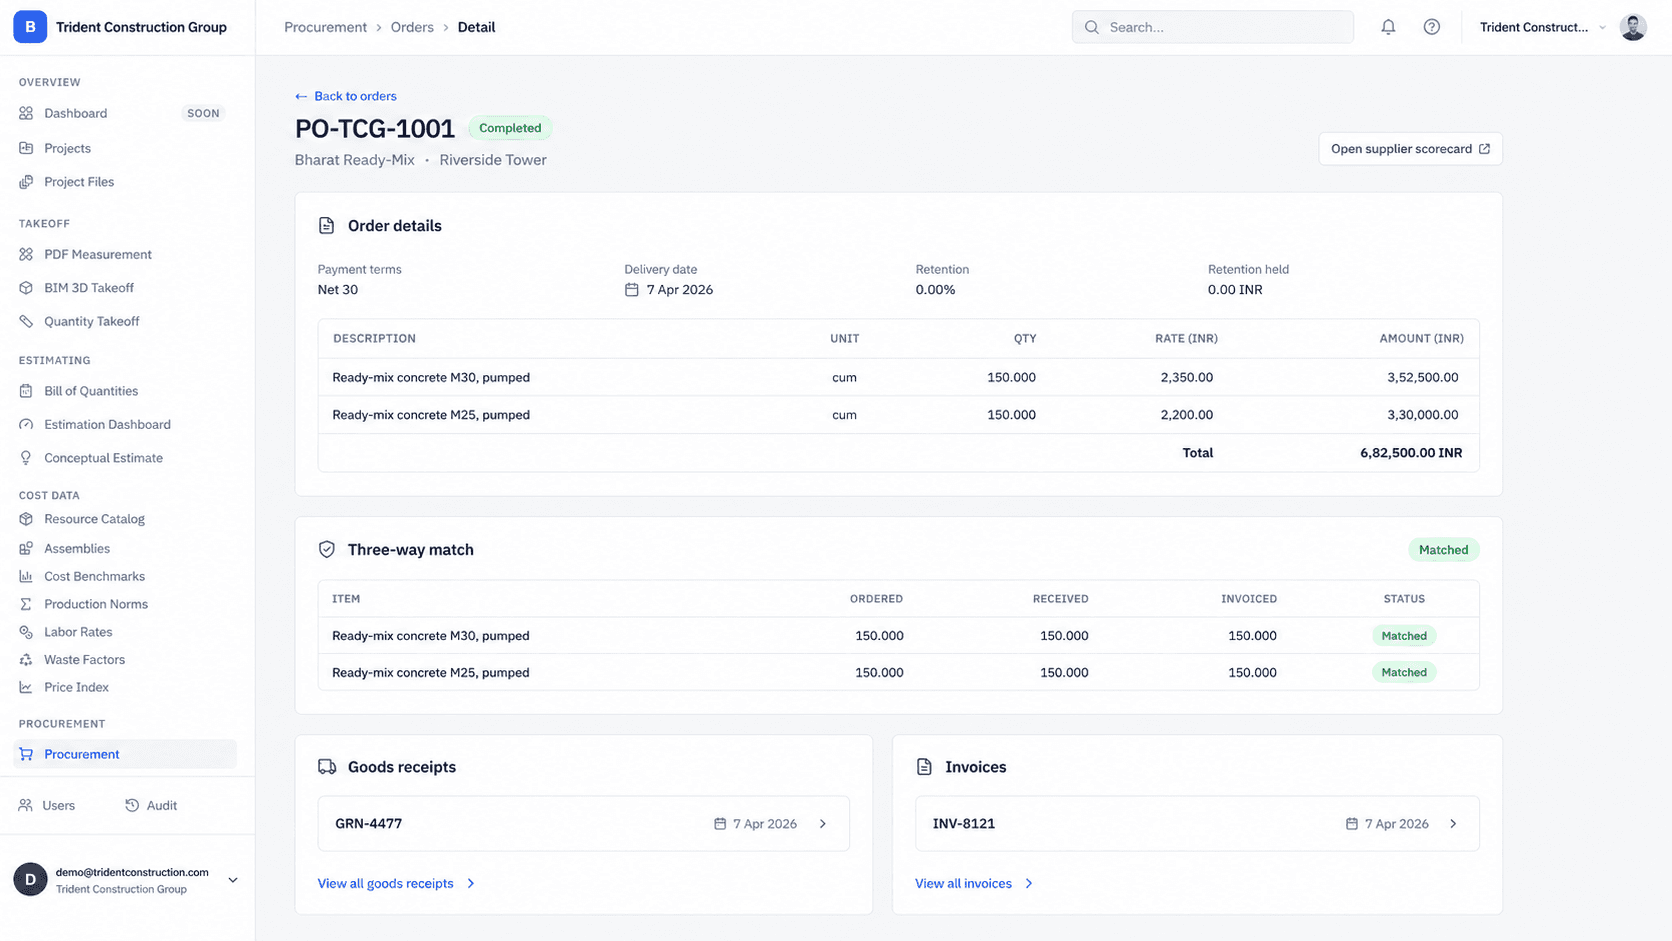This screenshot has width=1672, height=941.
Task: Click chevron beside View all invoices
Action: click(x=1029, y=883)
